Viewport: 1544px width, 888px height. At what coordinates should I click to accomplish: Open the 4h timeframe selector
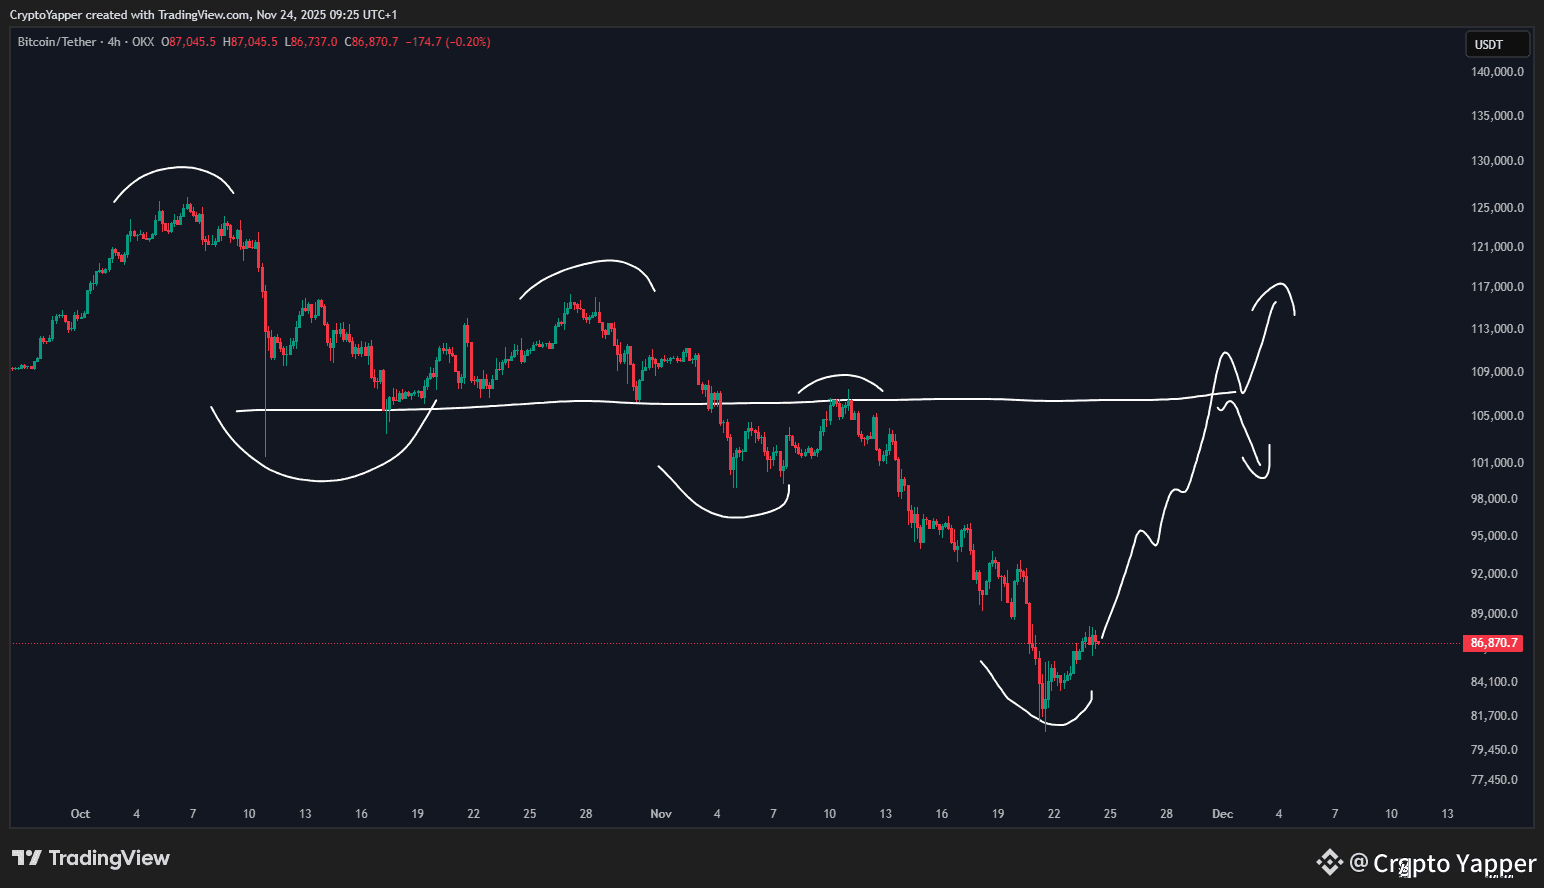click(115, 42)
